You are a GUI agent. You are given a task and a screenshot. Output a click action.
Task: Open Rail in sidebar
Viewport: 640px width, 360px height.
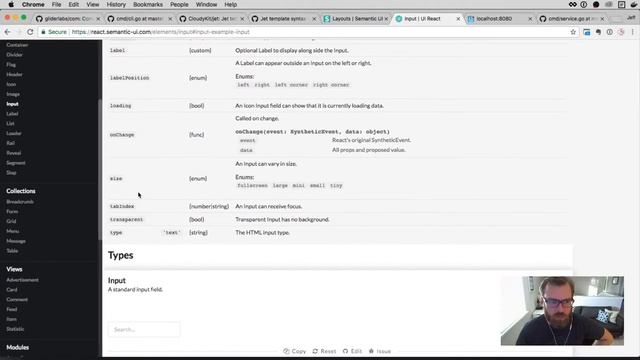point(11,143)
